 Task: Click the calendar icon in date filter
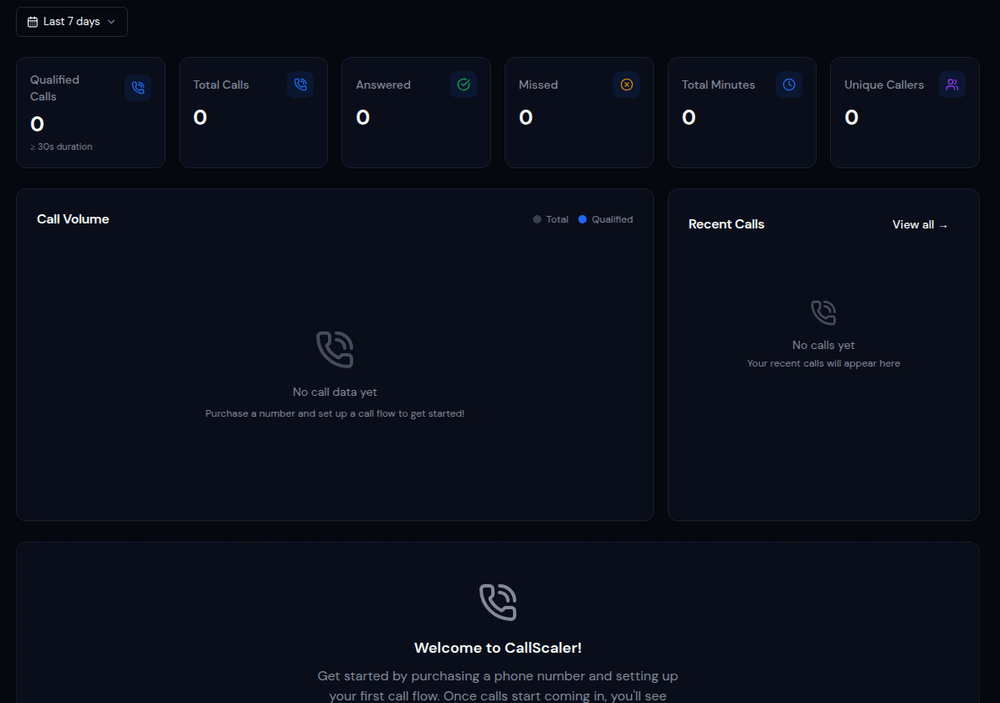[x=33, y=21]
